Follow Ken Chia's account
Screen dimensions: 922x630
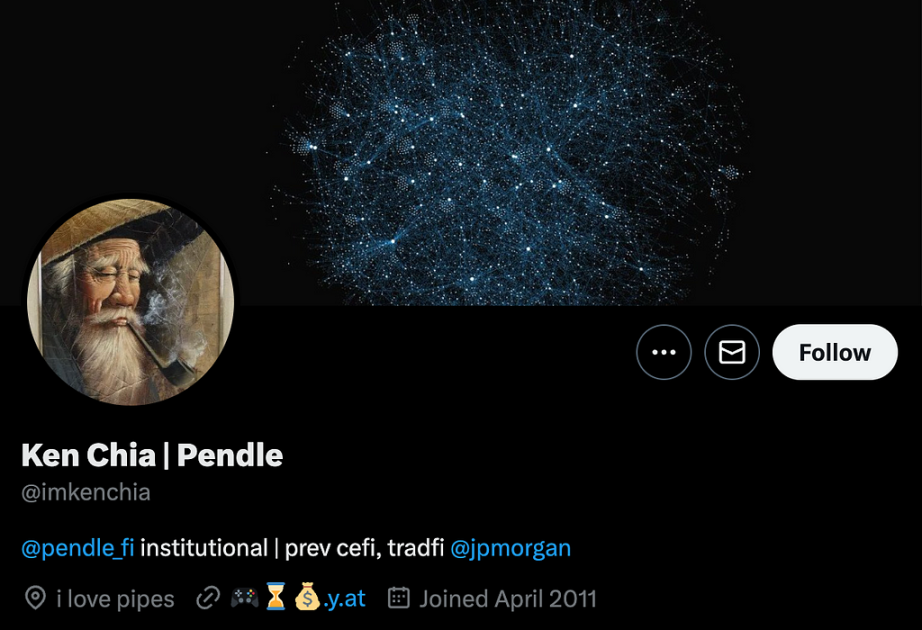(834, 352)
